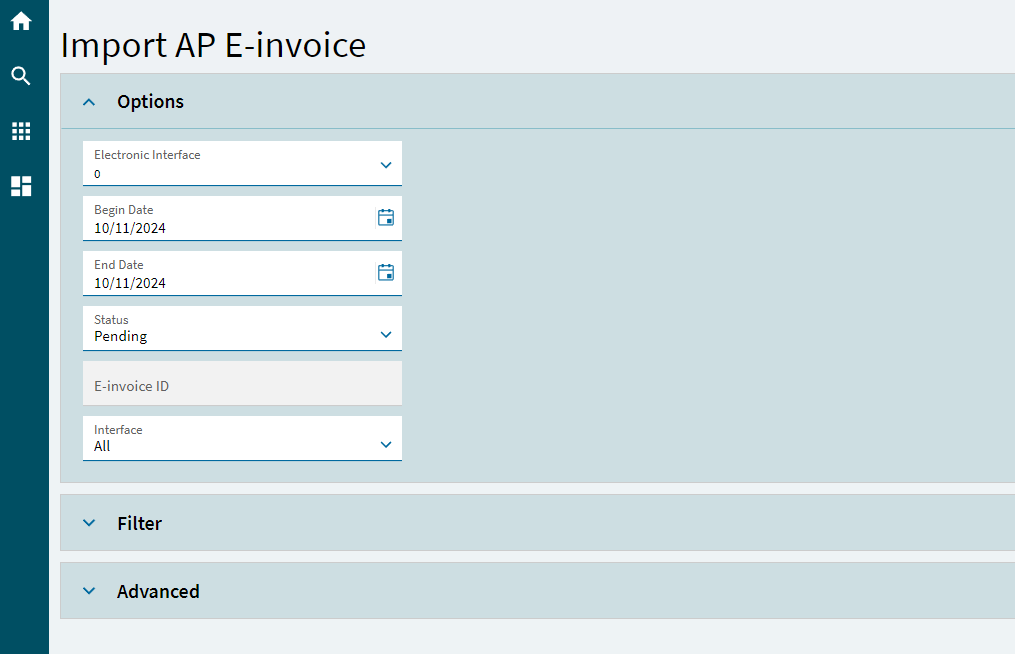Open search using magnifier icon
Viewport: 1015px width, 654px height.
pyautogui.click(x=21, y=76)
